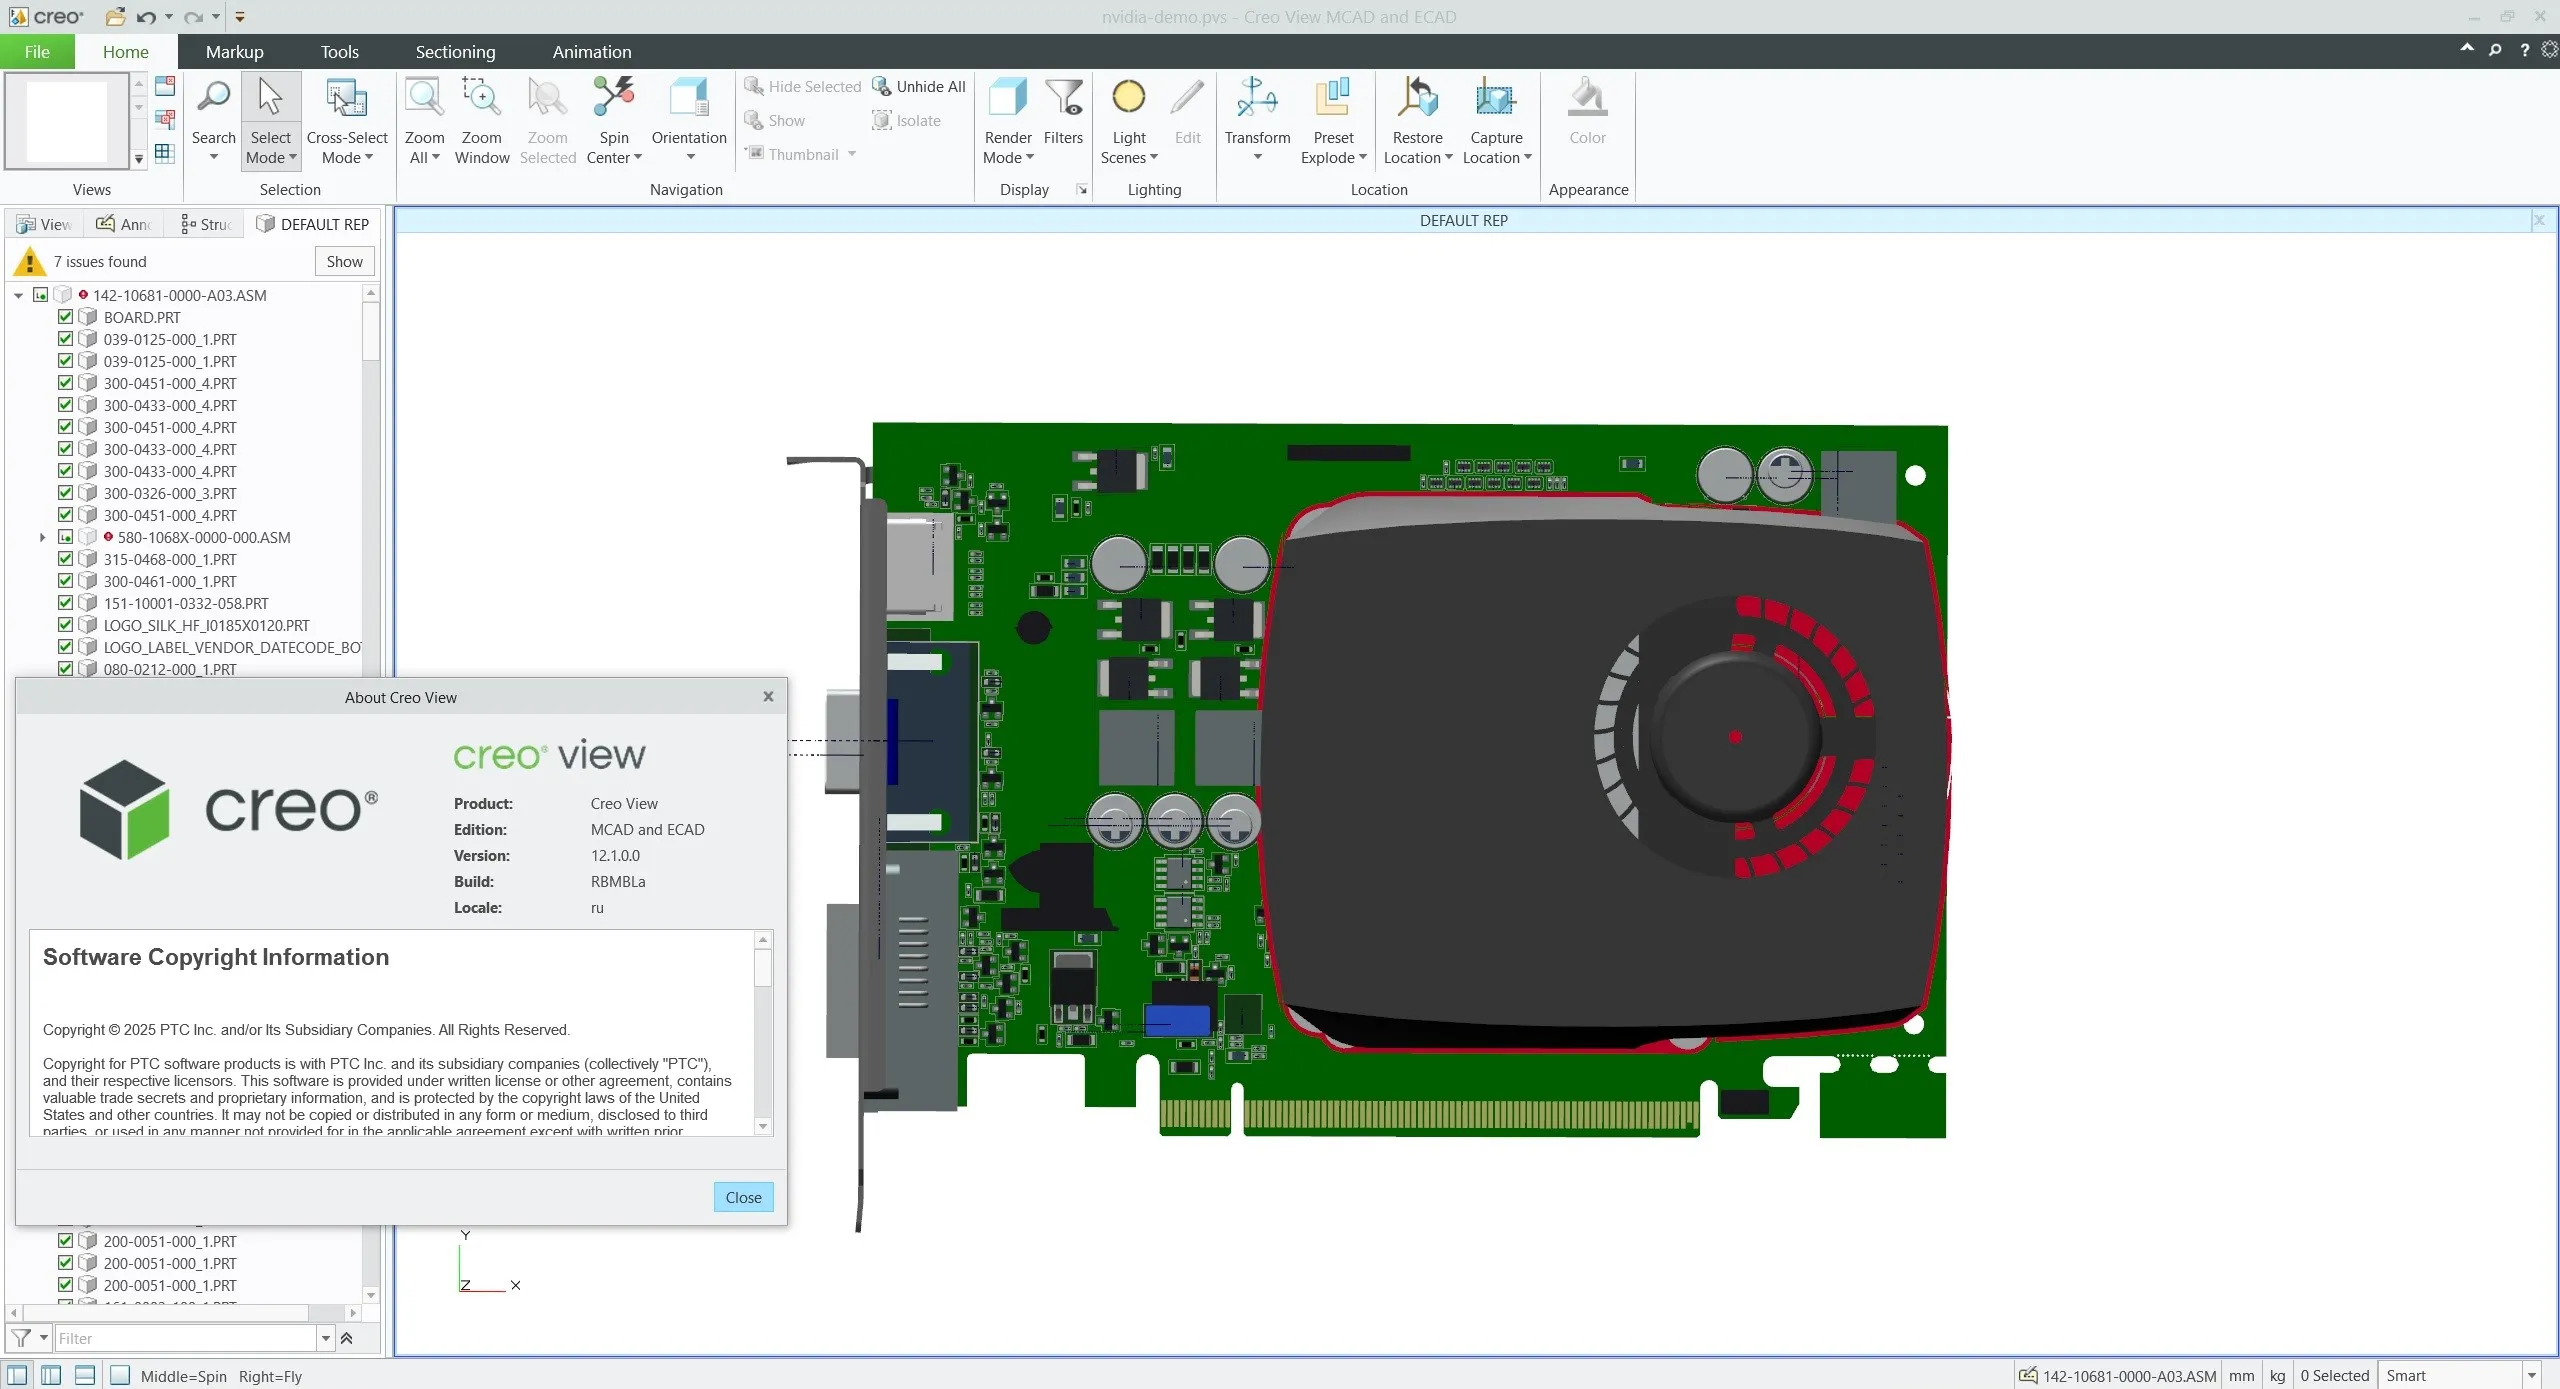This screenshot has height=1389, width=2560.
Task: Toggle checkbox for 315-0468-000_1.PRT
Action: 66,559
